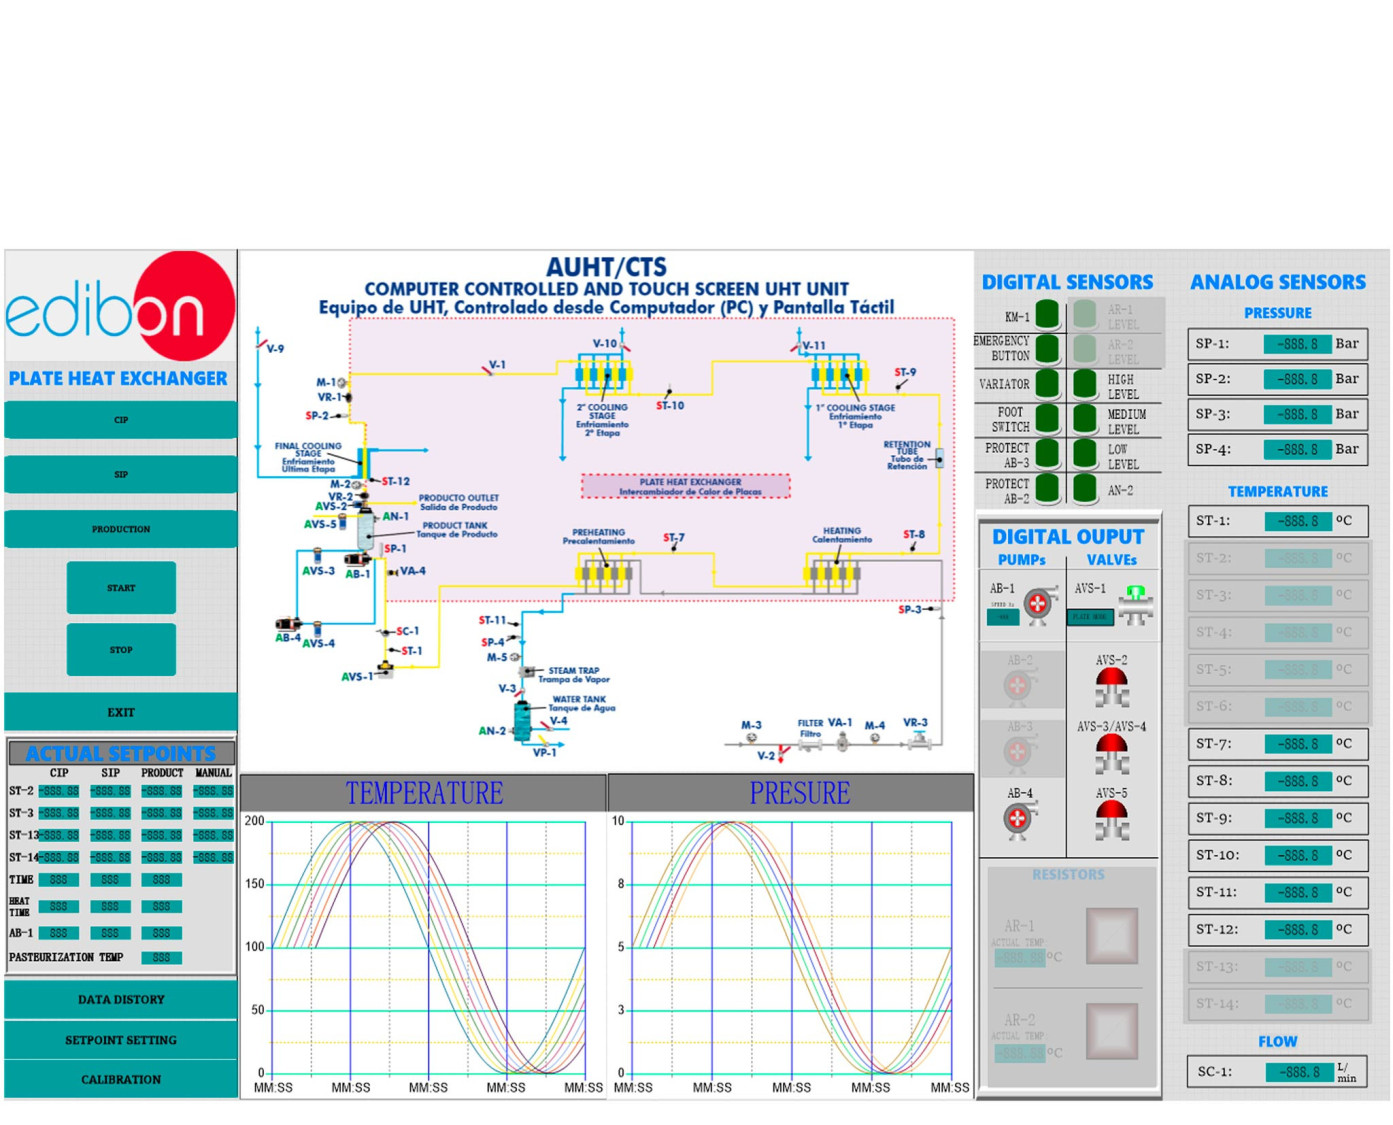Click the AVS-3/AVS-4 valve icon

coord(1111,754)
